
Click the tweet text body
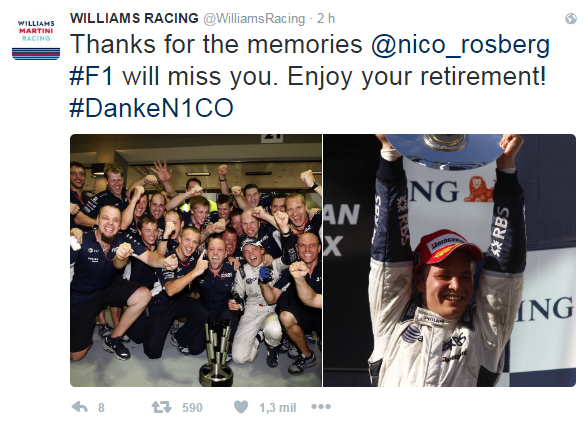(x=310, y=76)
